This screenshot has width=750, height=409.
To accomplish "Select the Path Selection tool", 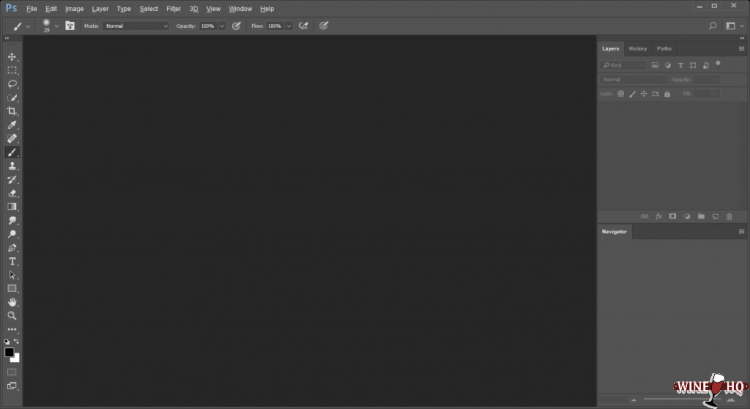I will tap(12, 275).
